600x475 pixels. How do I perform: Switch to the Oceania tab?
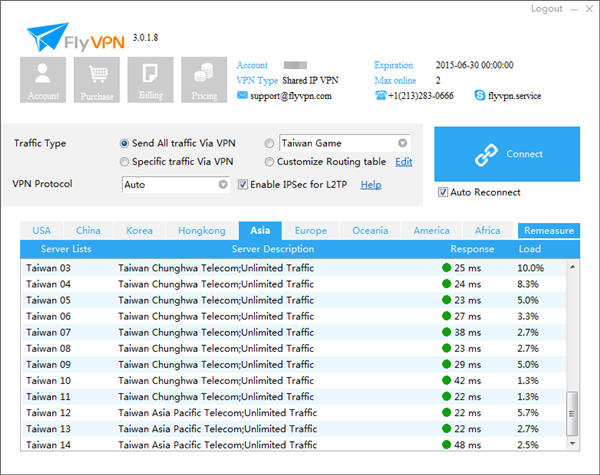point(370,230)
